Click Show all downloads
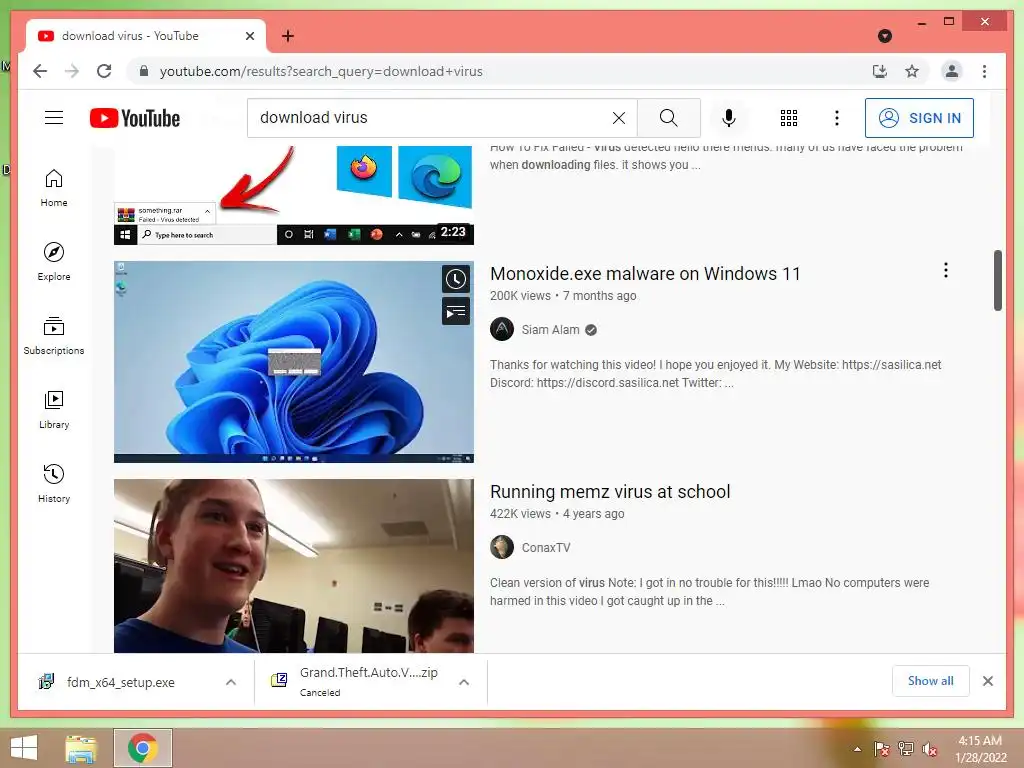1024x768 pixels. click(931, 681)
